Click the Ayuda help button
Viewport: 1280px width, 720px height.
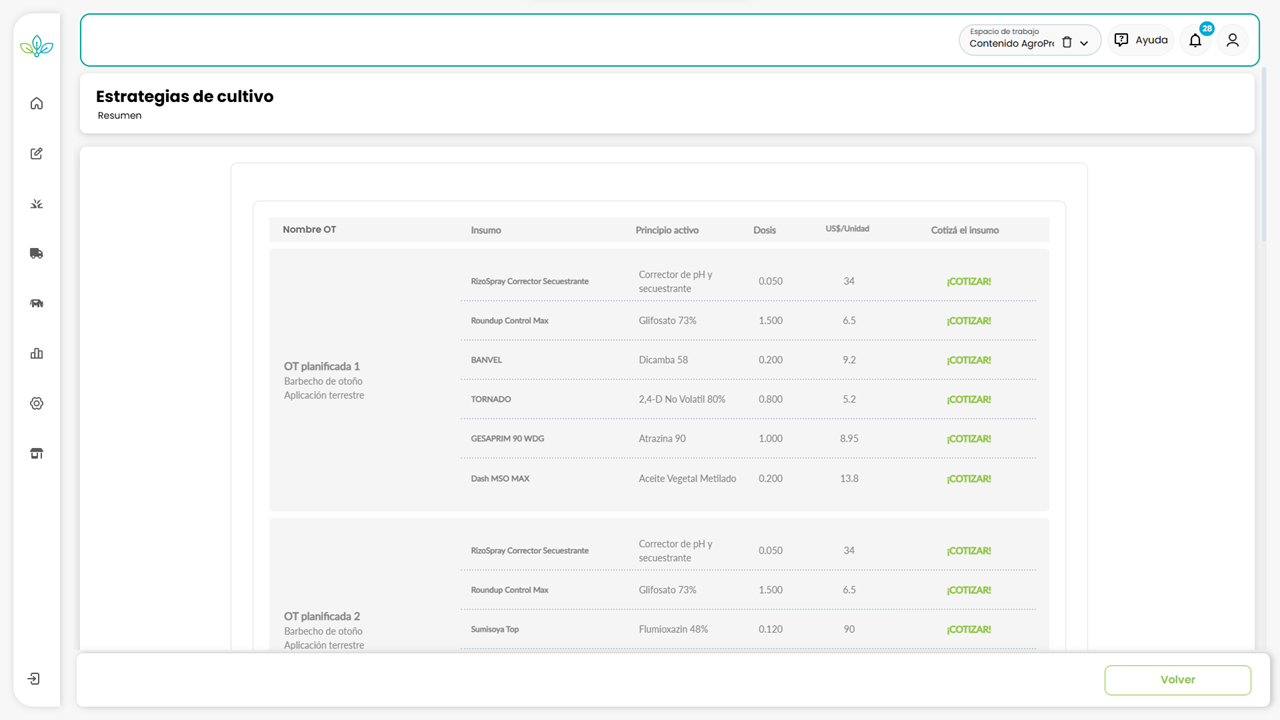tap(1141, 40)
